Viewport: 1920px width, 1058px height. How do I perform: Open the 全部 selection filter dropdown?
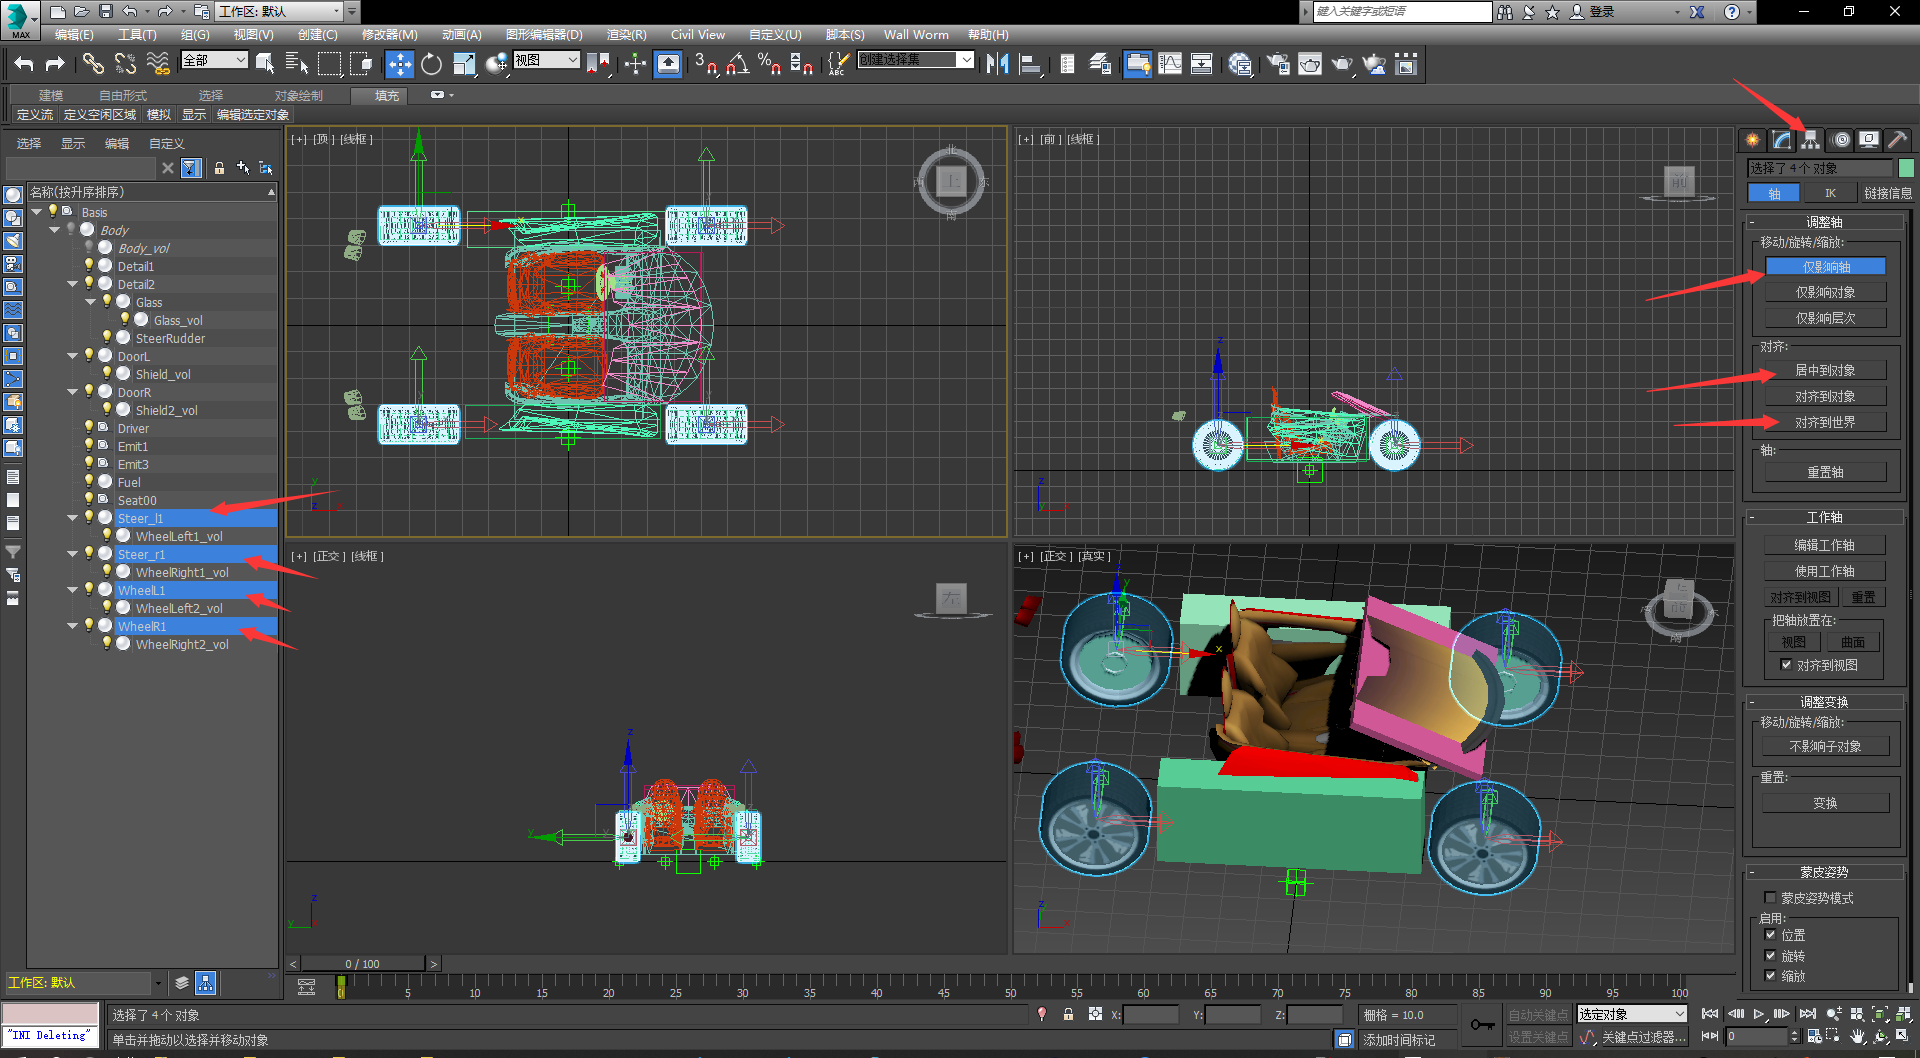(x=214, y=61)
